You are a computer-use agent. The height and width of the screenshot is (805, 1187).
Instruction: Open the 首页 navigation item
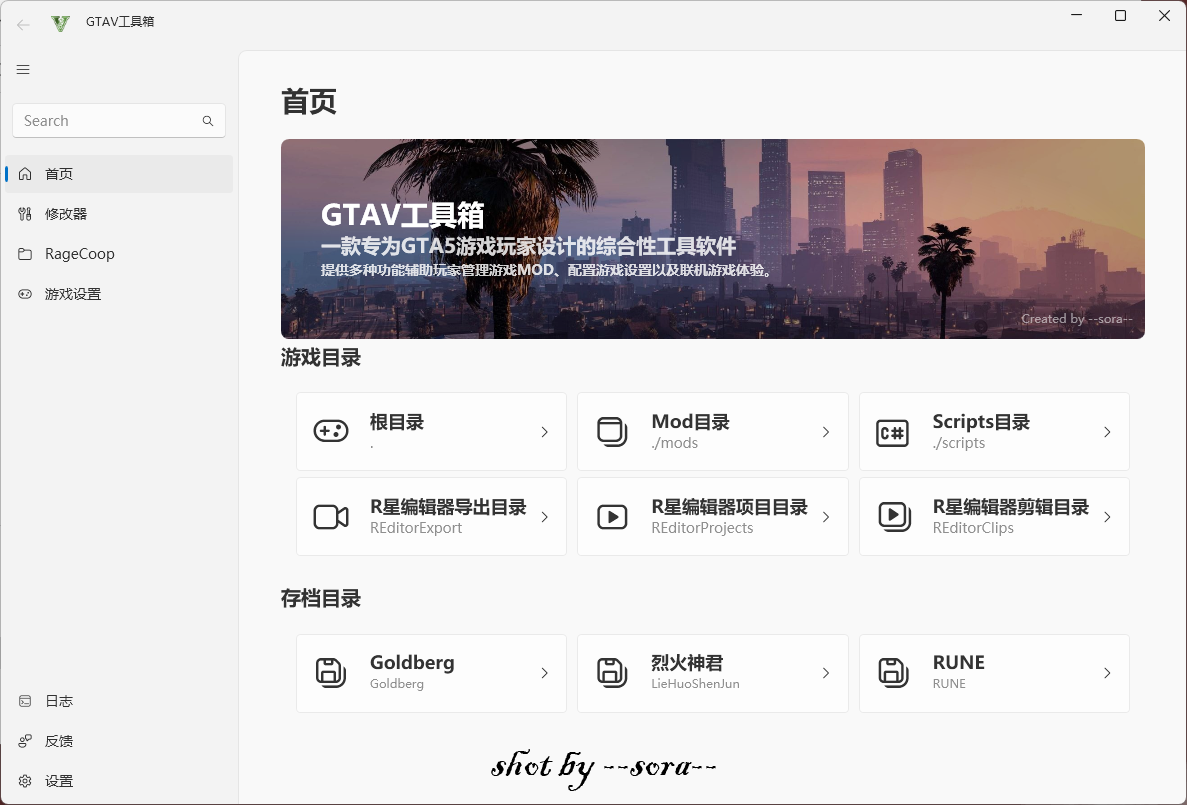click(119, 174)
